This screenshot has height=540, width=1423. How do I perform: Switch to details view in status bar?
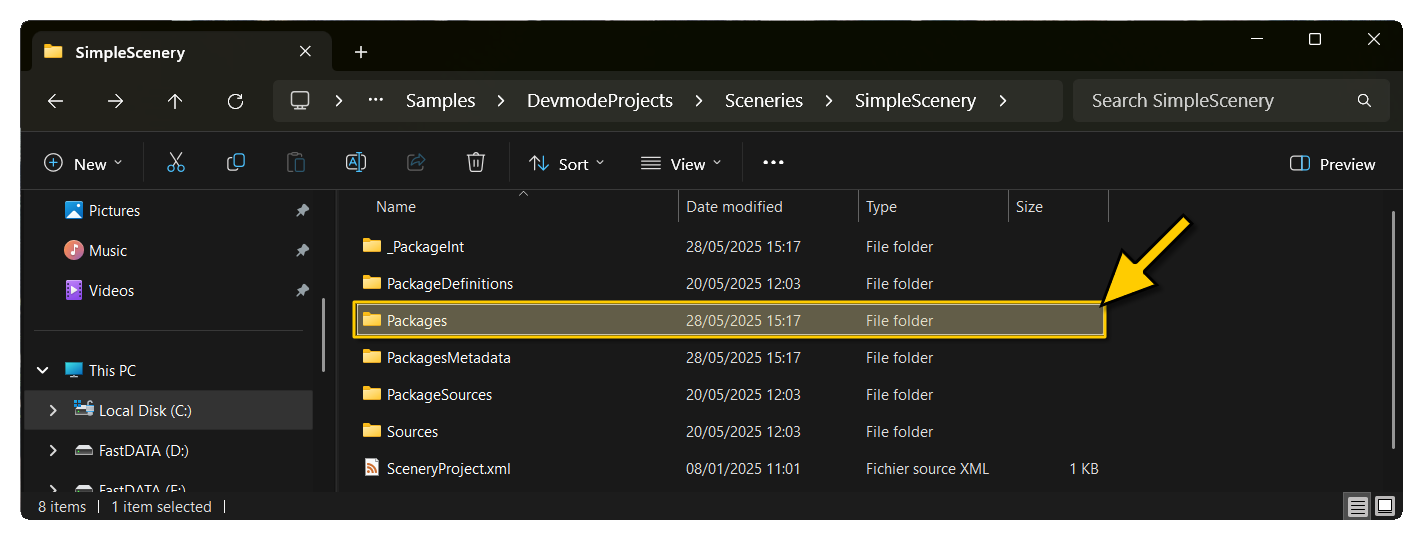pos(1357,507)
